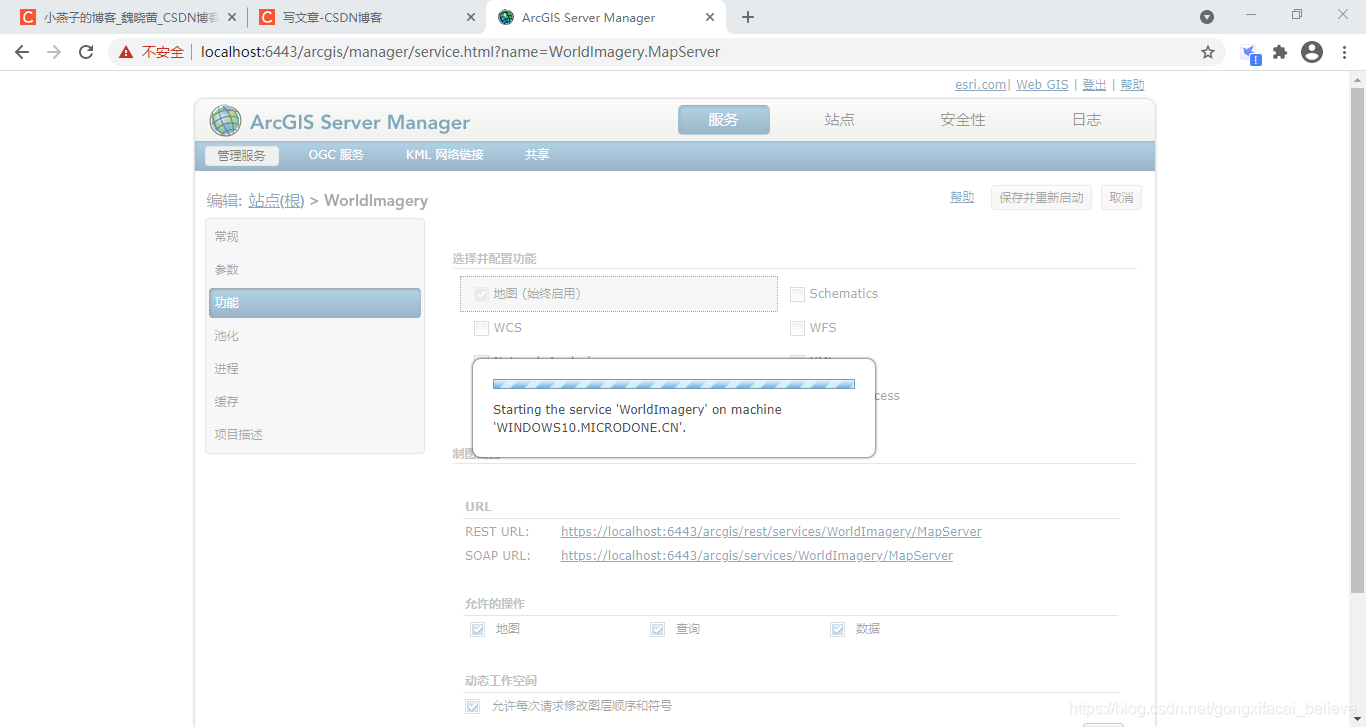
Task: Open the SOAP URL MapServer link
Action: point(757,556)
